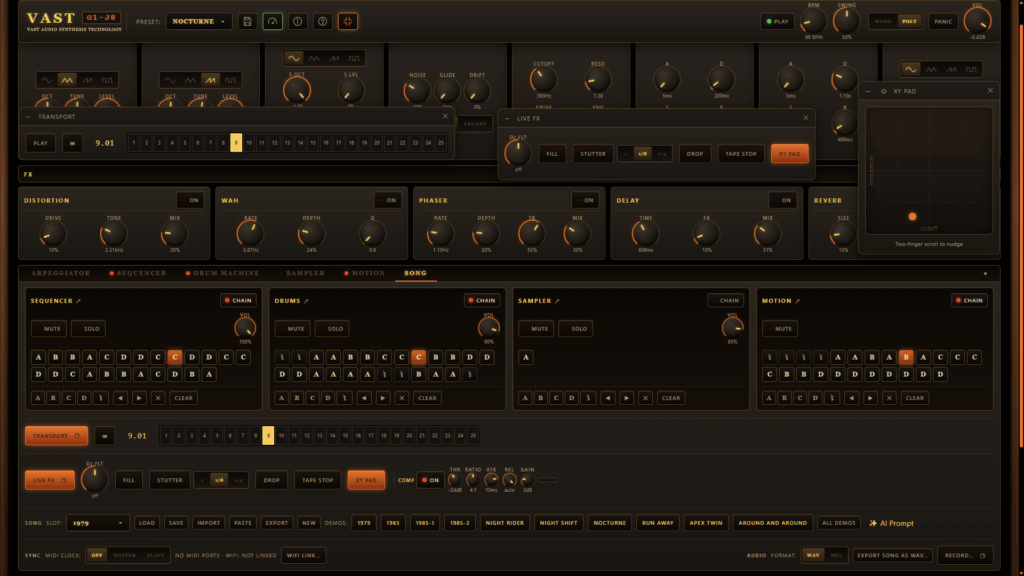Click the Distortion Drive knob
This screenshot has height=576, width=1024.
click(x=52, y=234)
